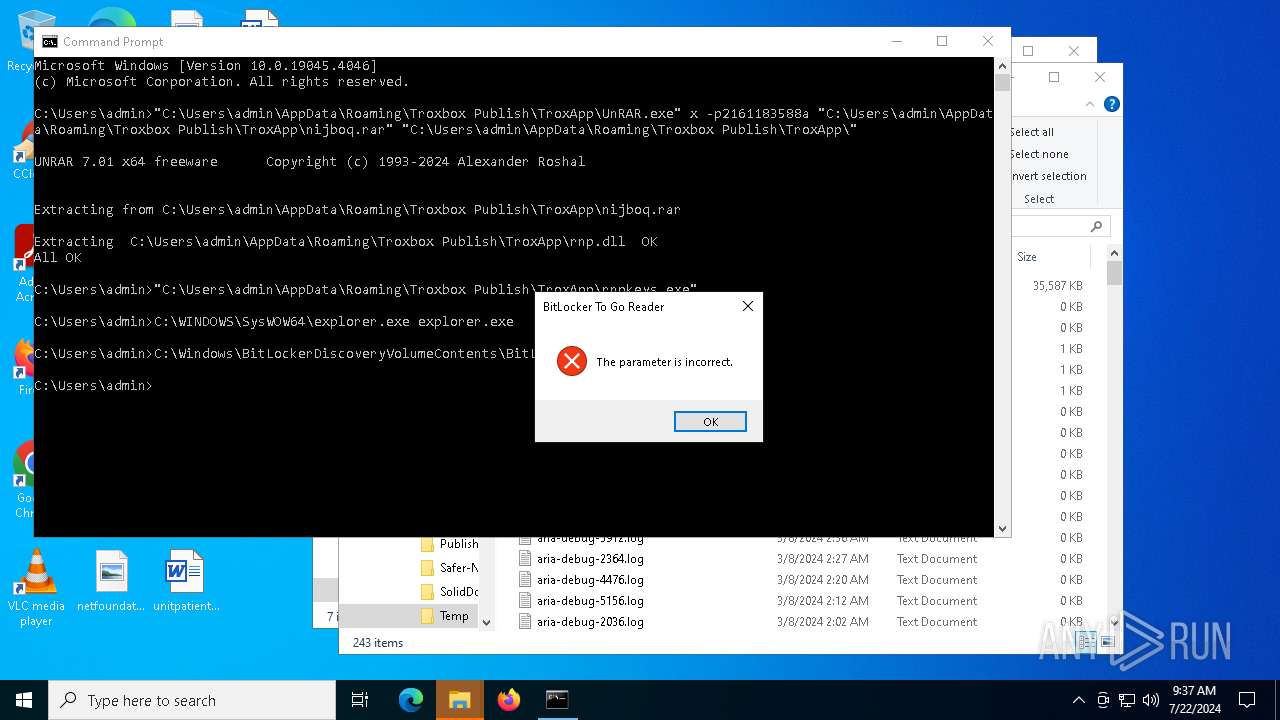This screenshot has width=1280, height=720.
Task: Click Select none in Explorer ribbon
Action: tap(1038, 154)
